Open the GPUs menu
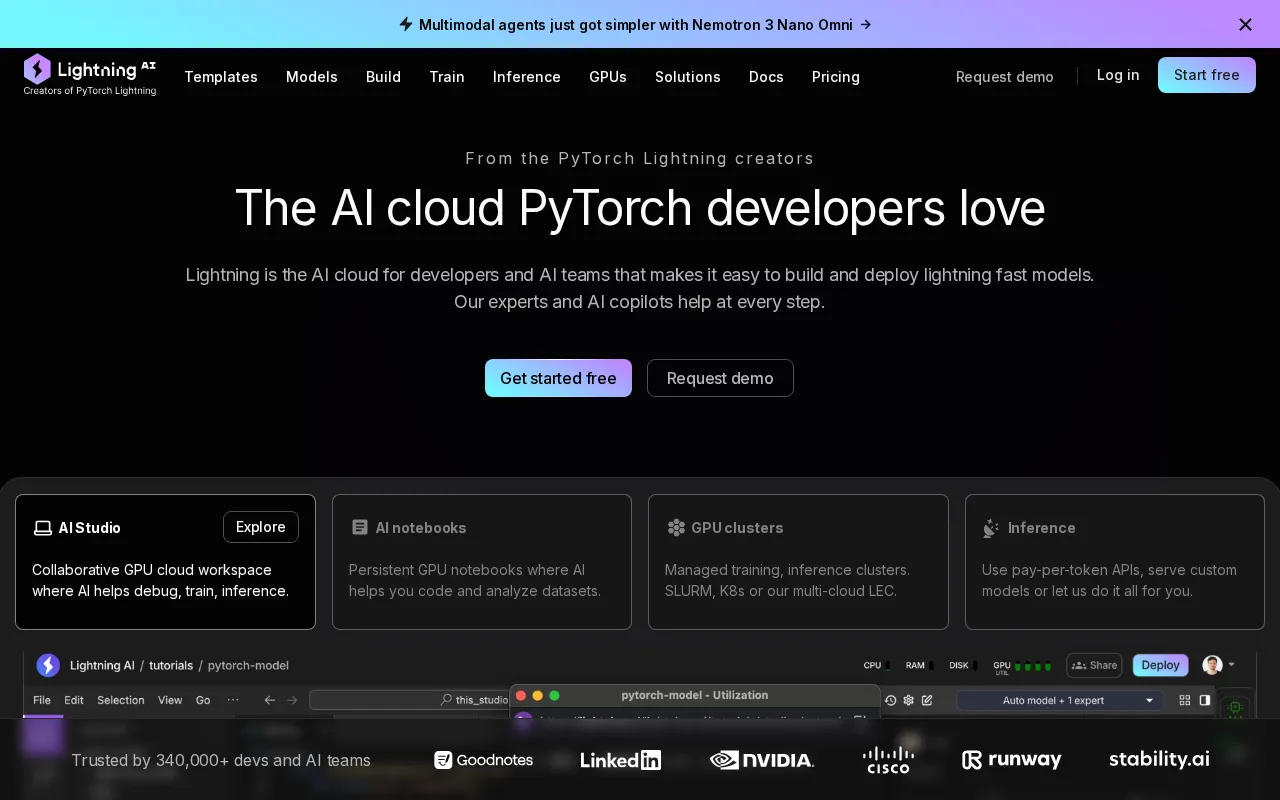 (608, 77)
